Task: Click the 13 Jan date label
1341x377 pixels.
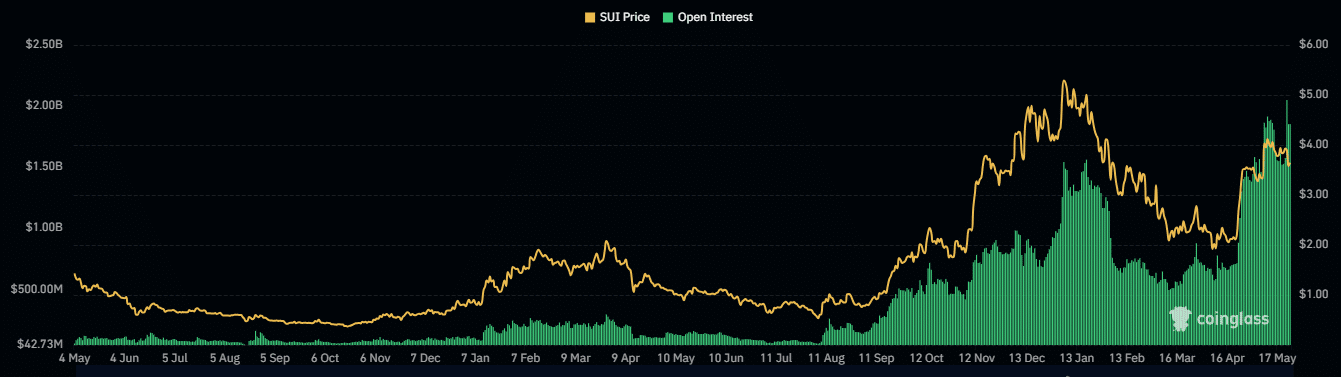Action: (x=1076, y=357)
